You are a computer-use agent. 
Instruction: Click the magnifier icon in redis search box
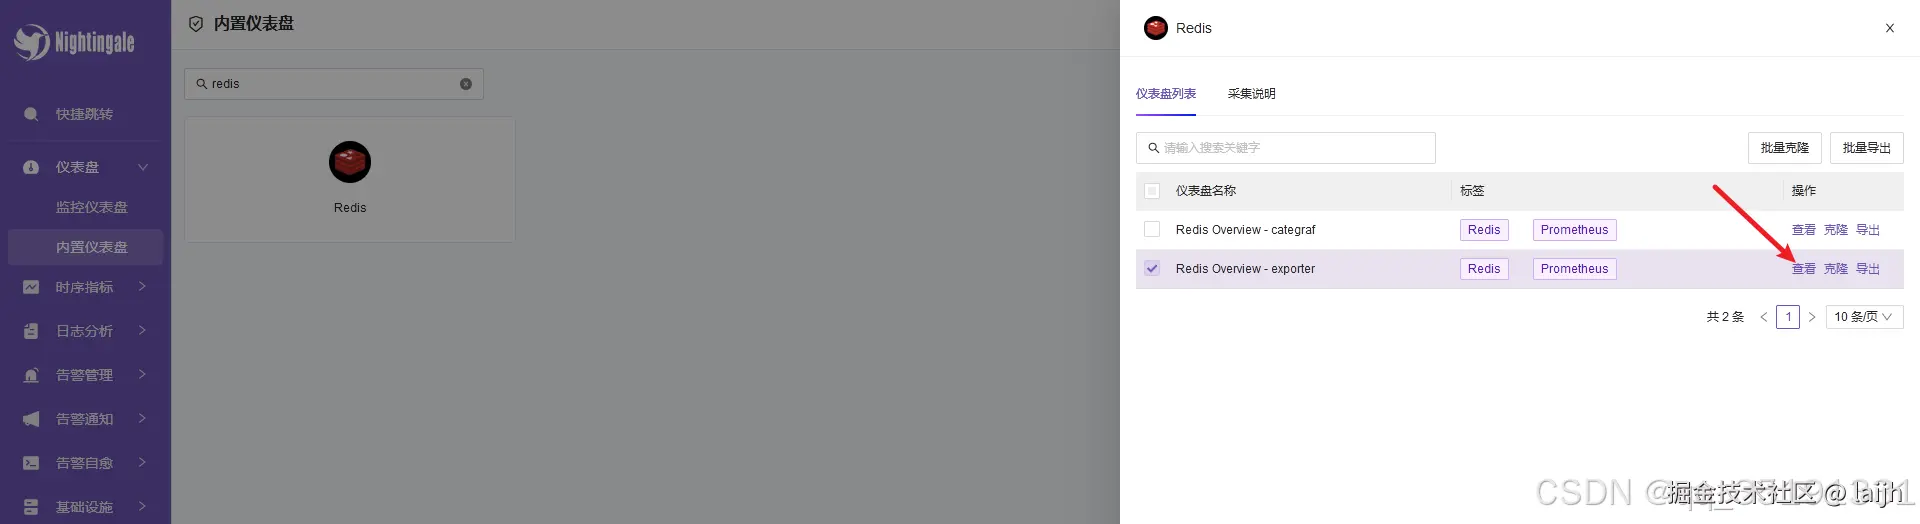[x=202, y=84]
